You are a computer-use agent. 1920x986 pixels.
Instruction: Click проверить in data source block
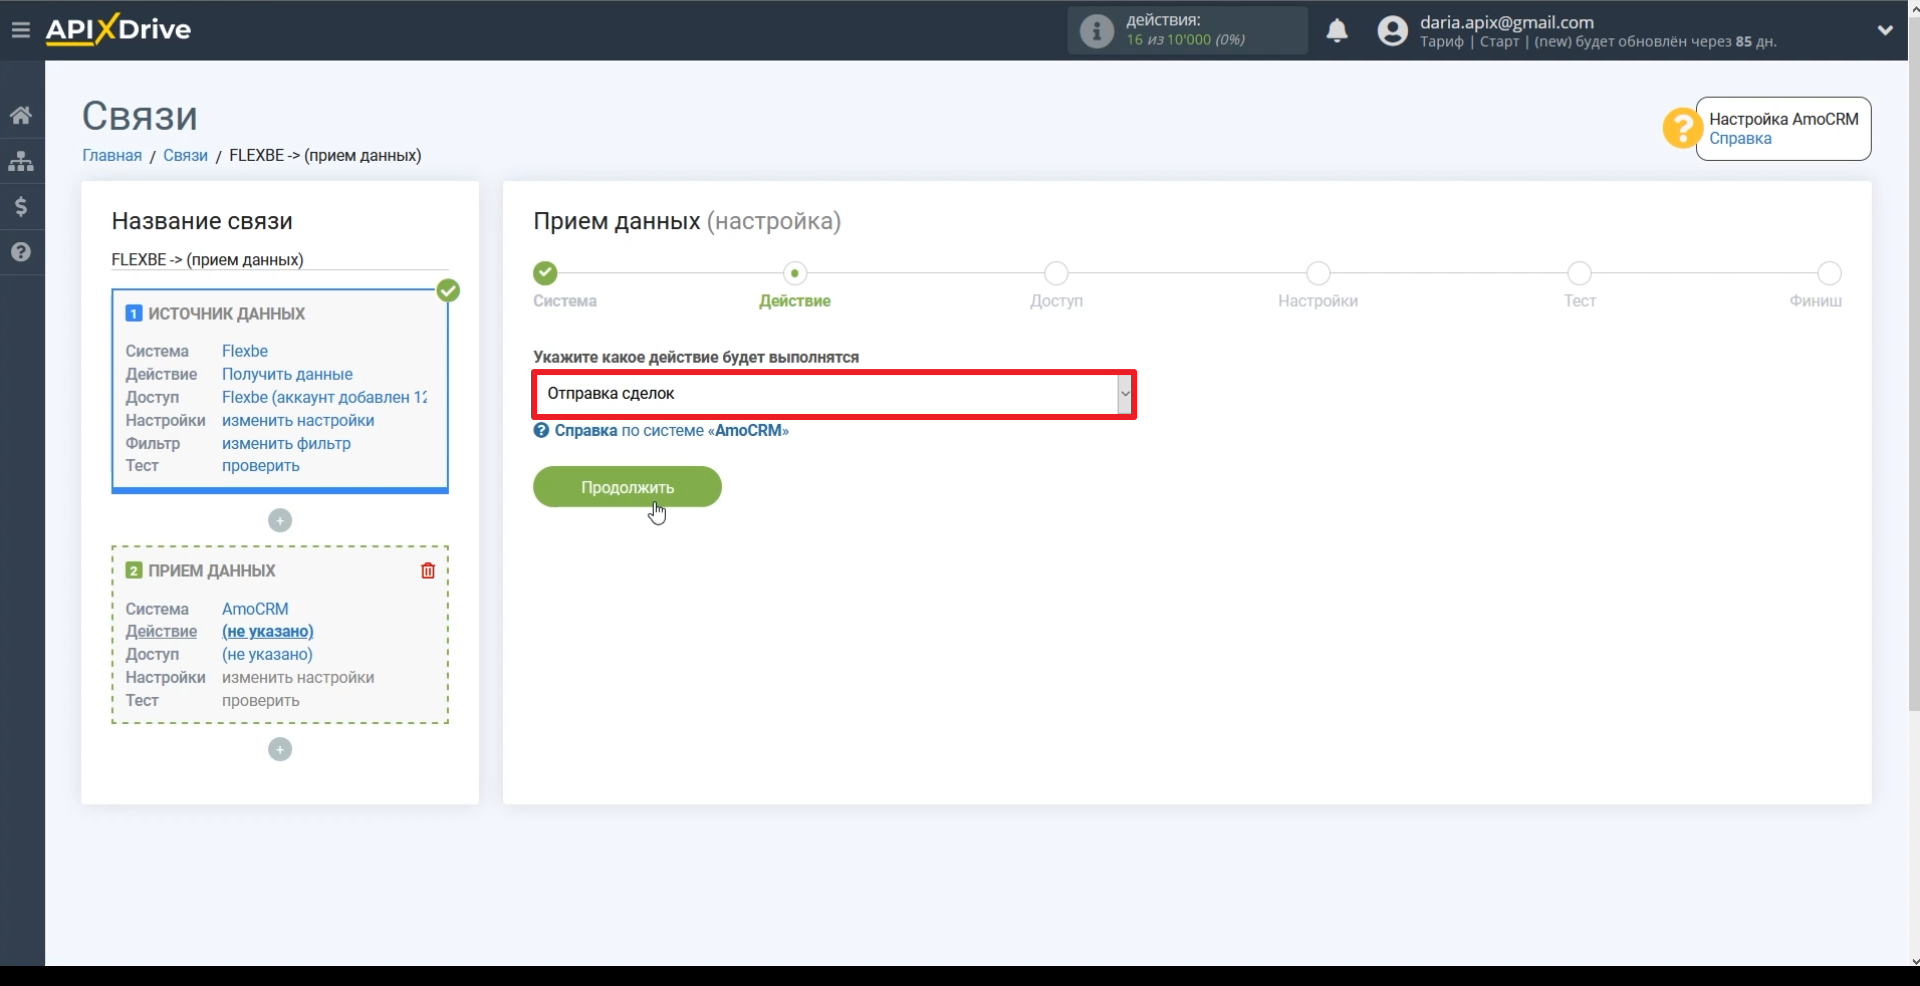click(x=260, y=466)
